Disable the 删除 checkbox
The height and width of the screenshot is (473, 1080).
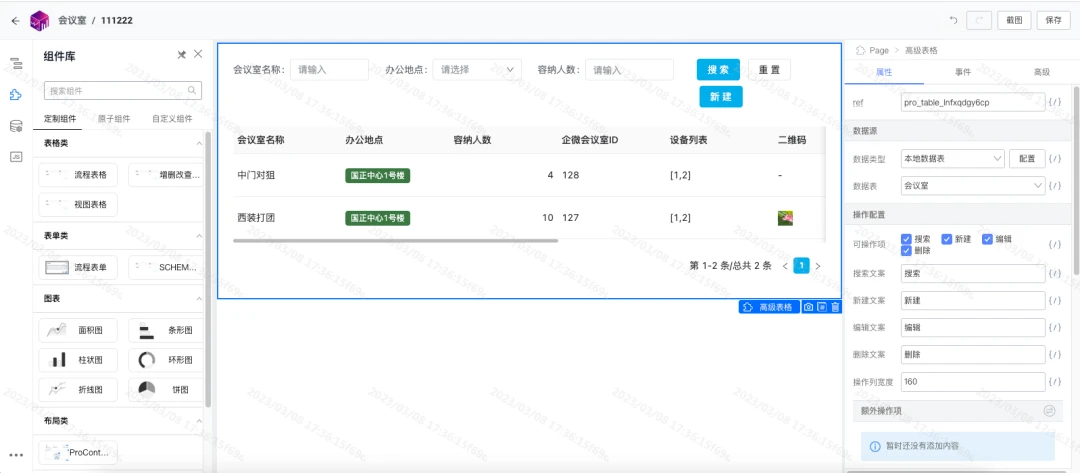(x=906, y=251)
